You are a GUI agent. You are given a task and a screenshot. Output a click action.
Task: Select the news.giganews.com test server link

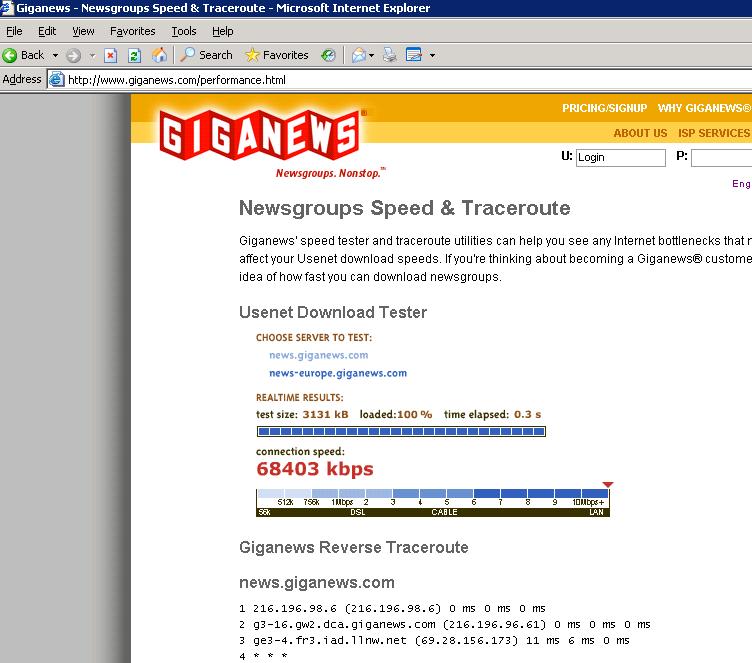click(318, 355)
